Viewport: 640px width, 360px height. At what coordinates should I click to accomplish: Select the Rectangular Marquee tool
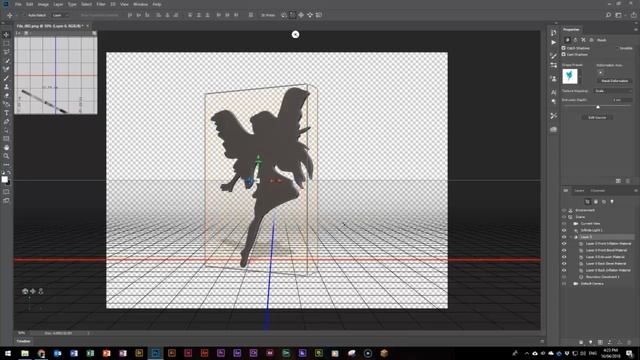6,43
